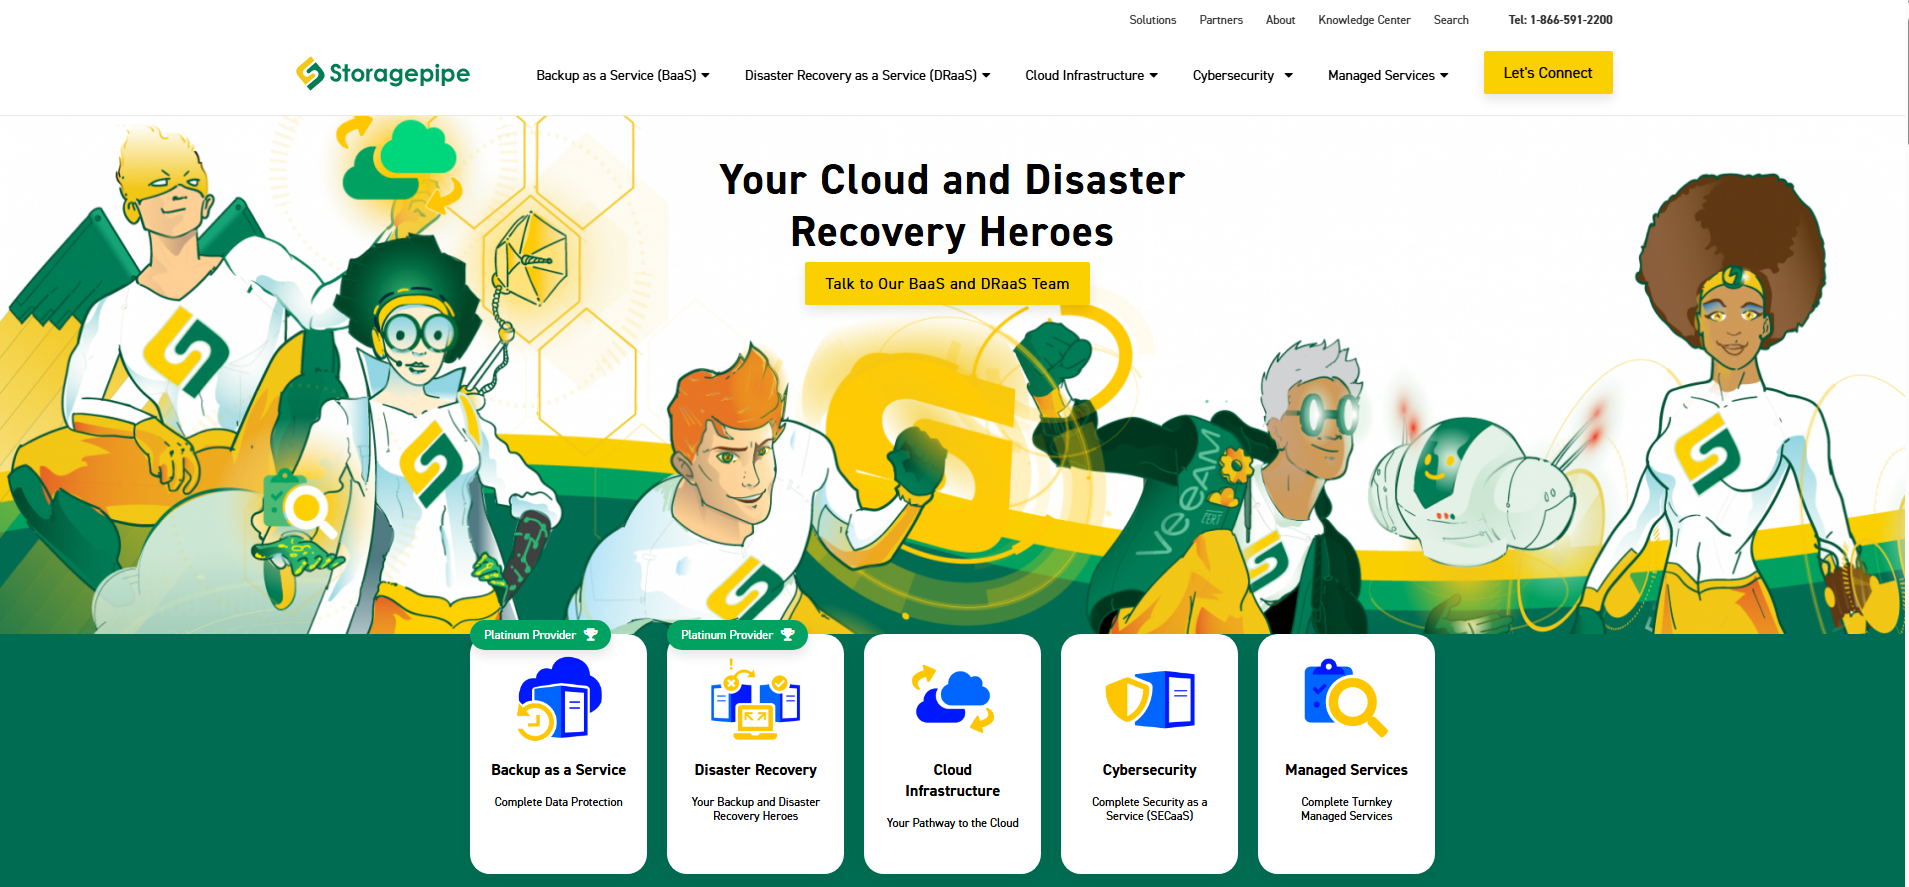Open Solutions in the top menu
The image size is (1909, 887).
(x=1153, y=20)
